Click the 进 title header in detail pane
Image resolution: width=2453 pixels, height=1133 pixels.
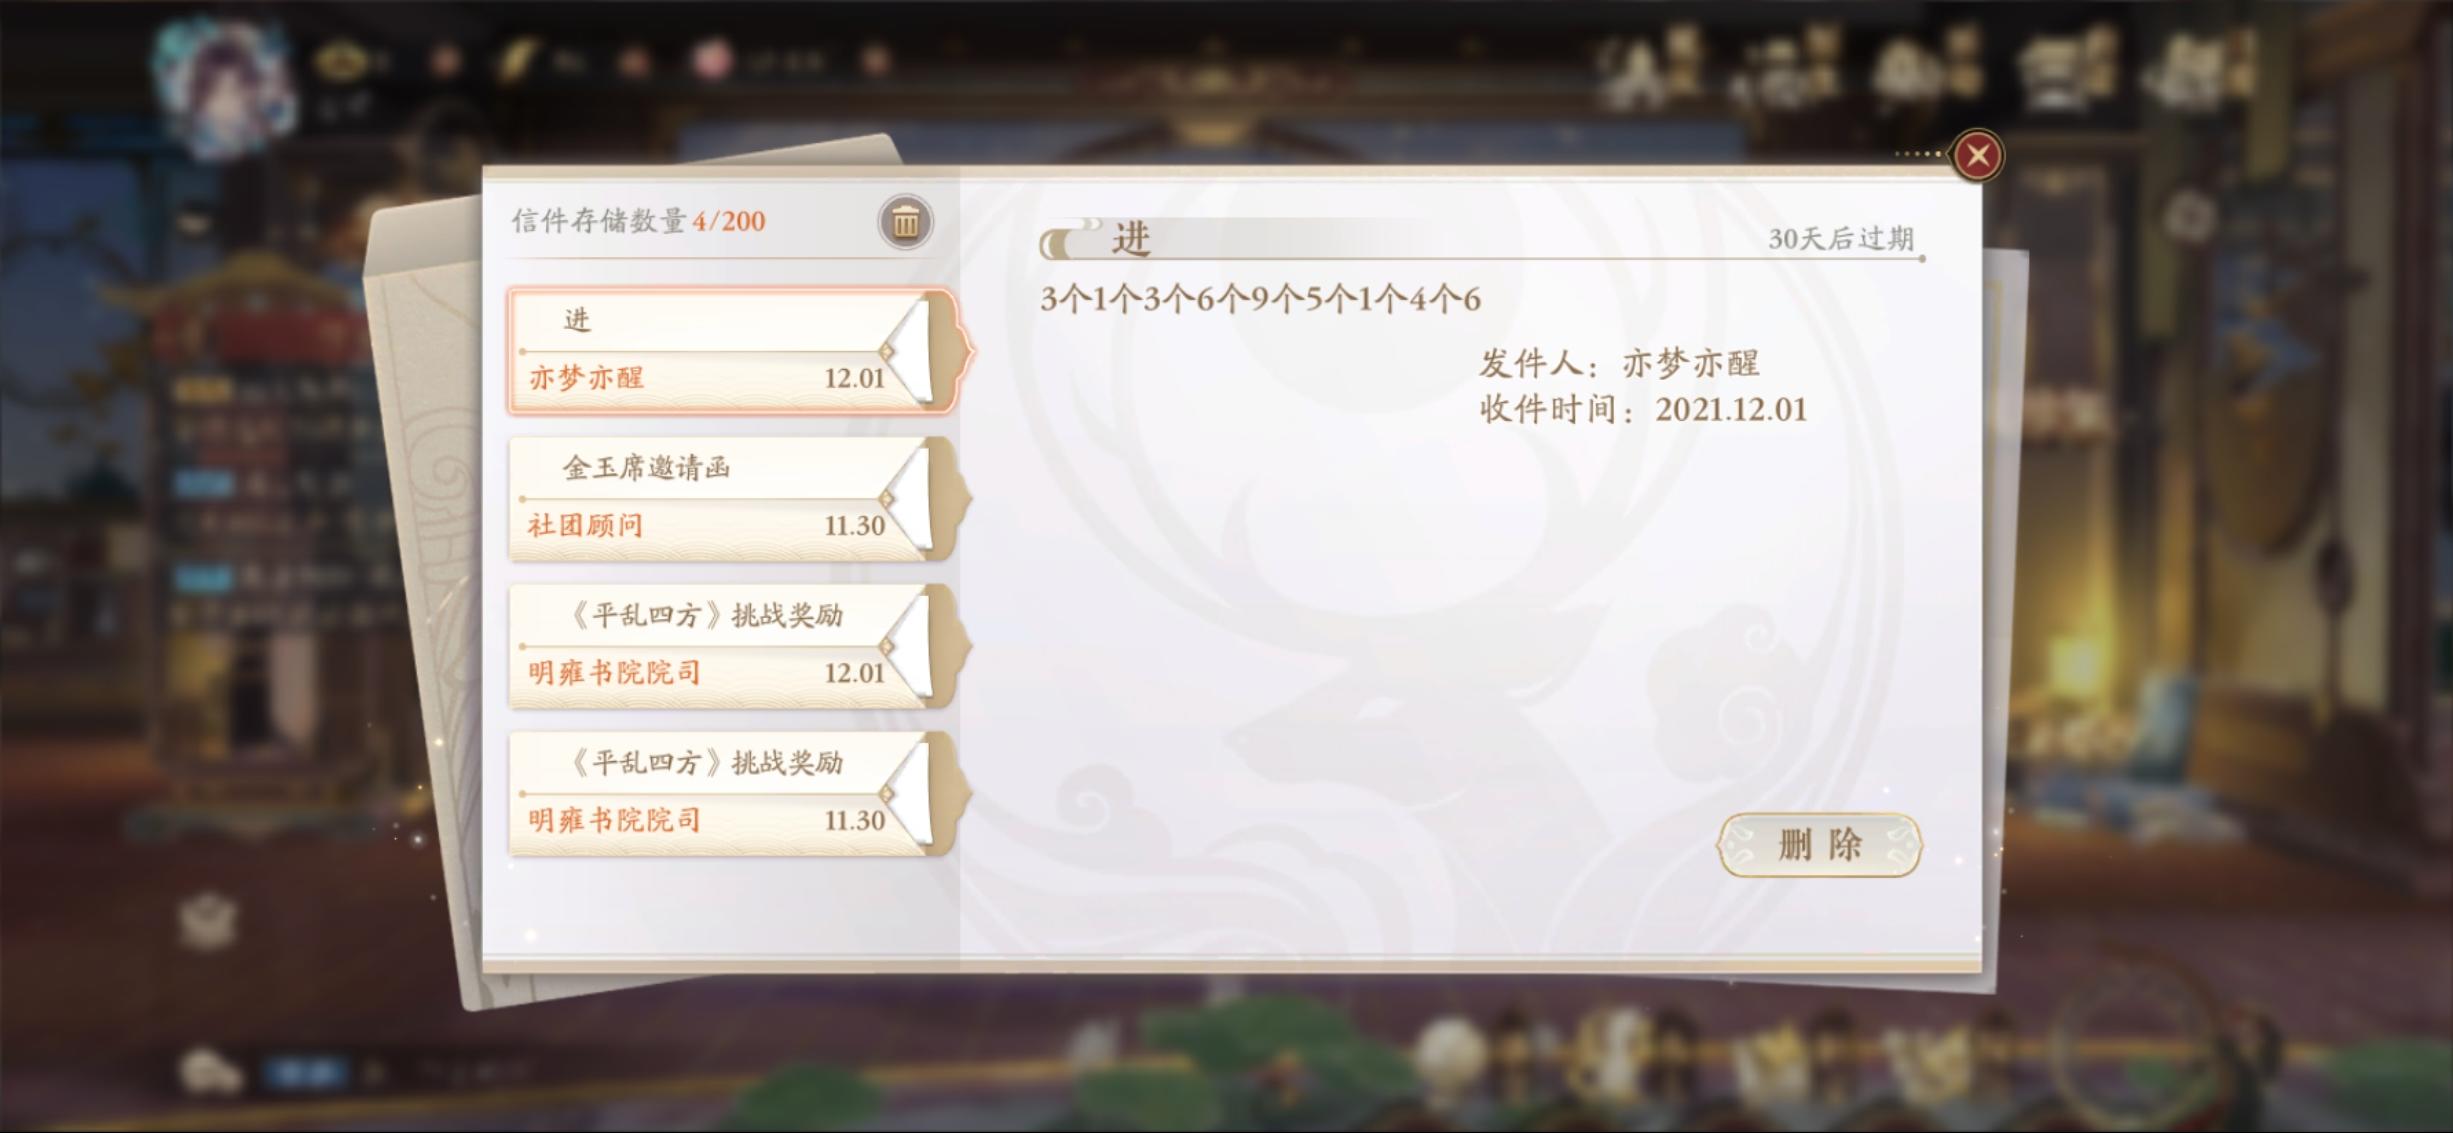[1131, 240]
